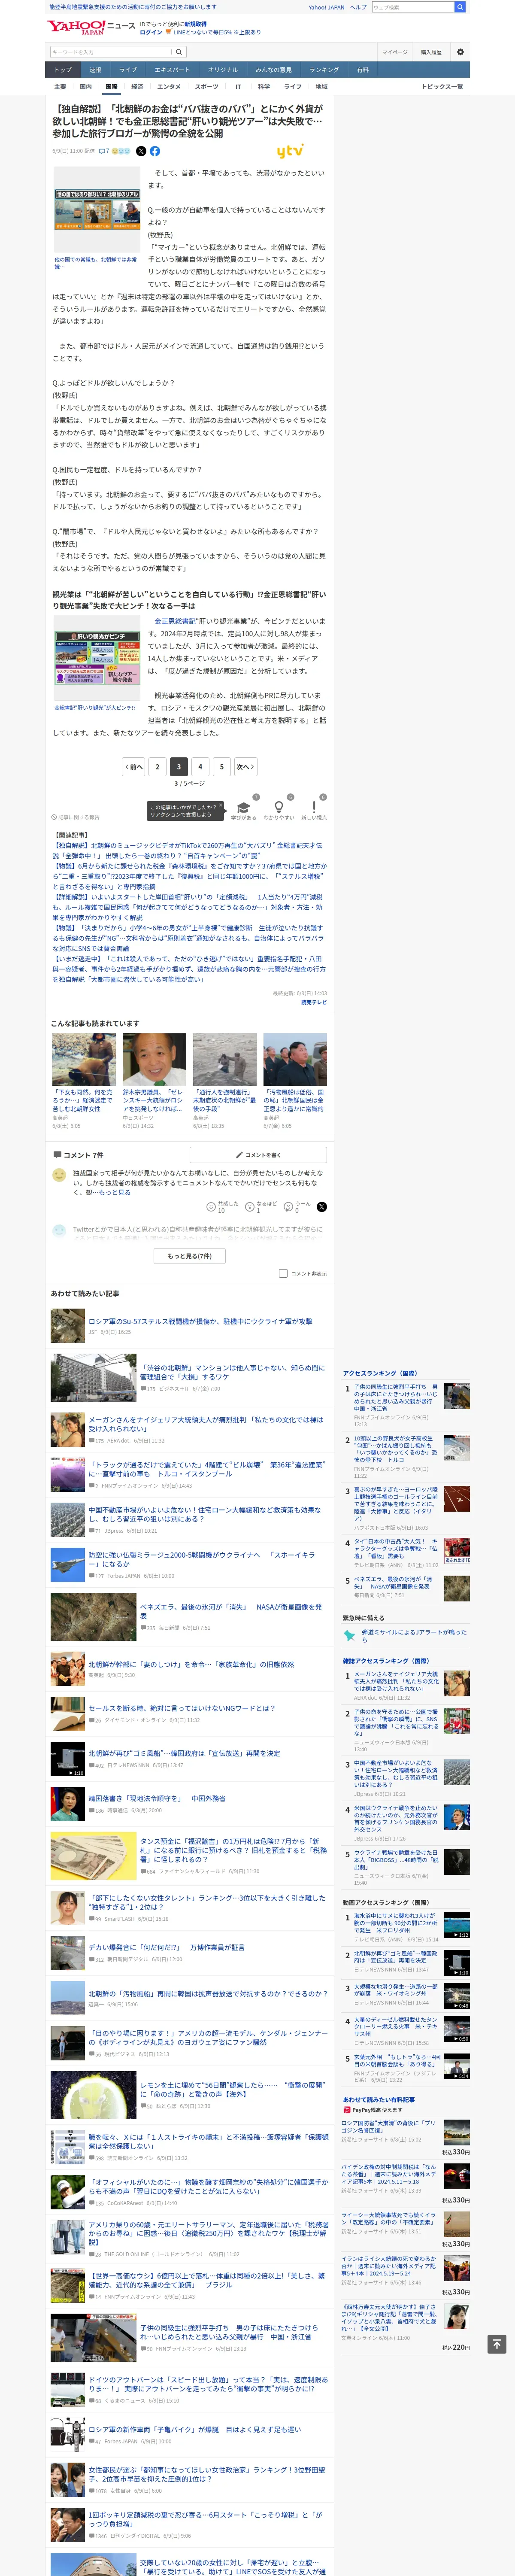This screenshot has height=2576, width=515.
Task: Open the first article image thumbnail
Action: (x=97, y=210)
